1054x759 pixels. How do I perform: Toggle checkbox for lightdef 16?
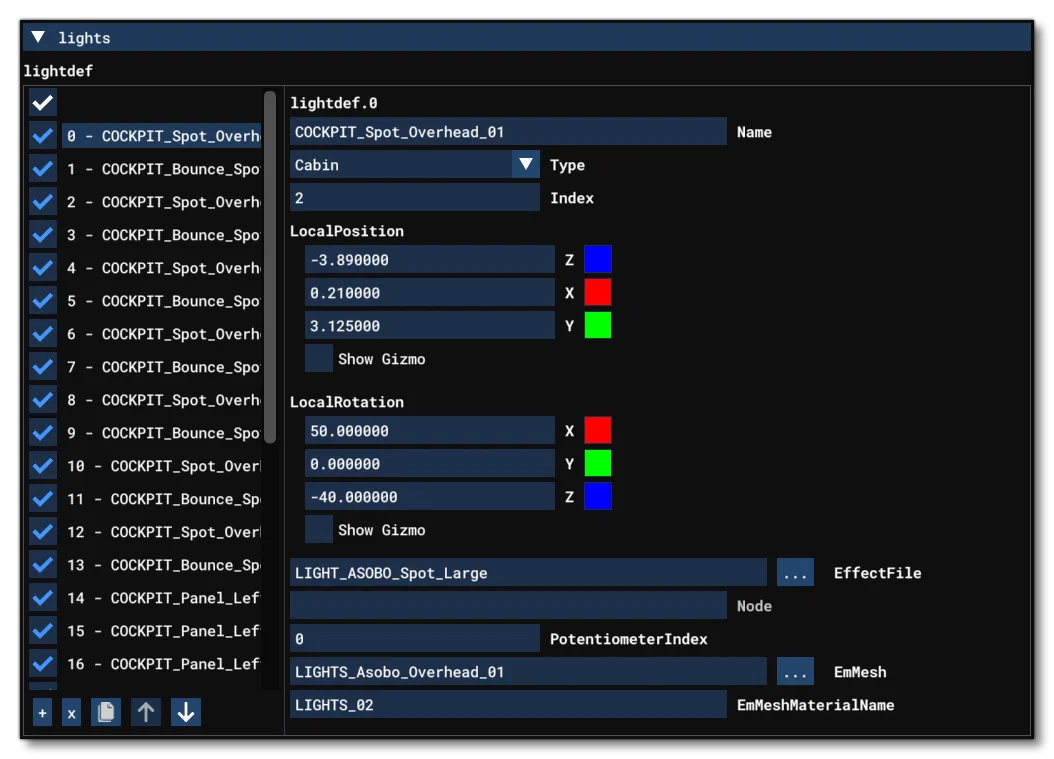[42, 664]
